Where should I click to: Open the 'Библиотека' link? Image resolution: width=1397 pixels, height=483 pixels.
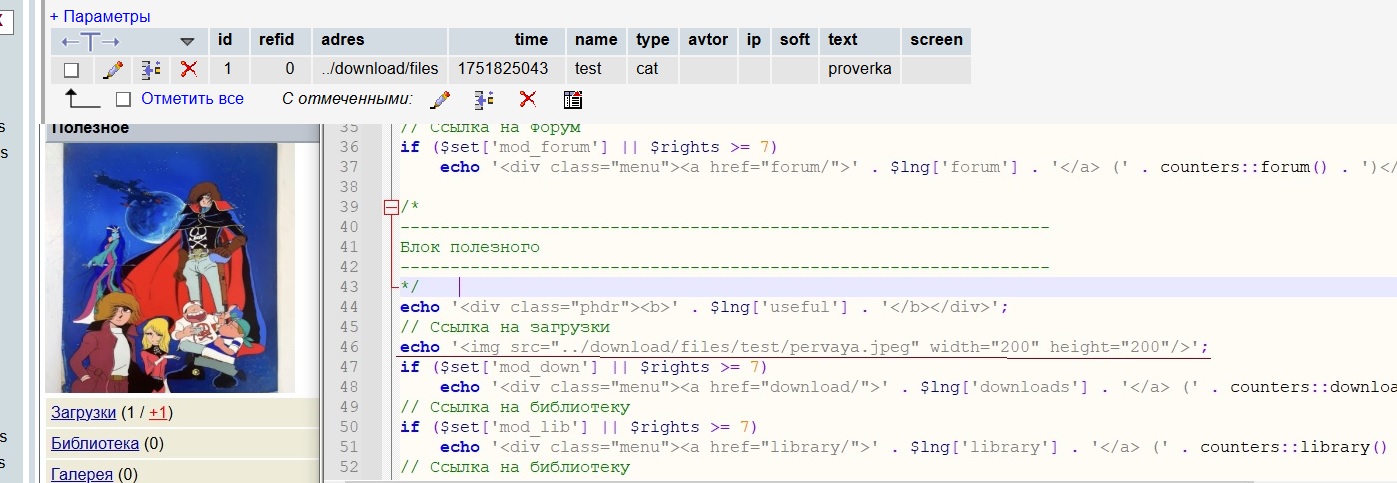point(95,443)
